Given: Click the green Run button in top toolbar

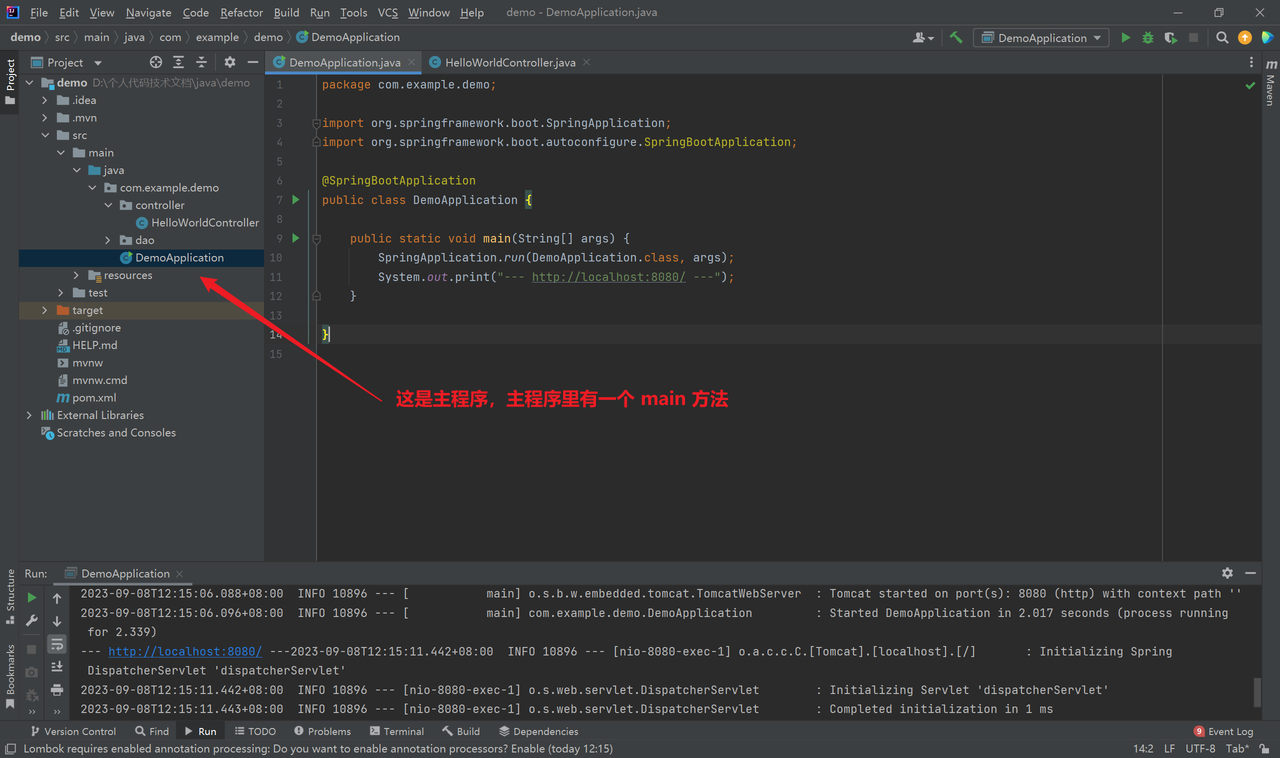Looking at the screenshot, I should click(1126, 38).
